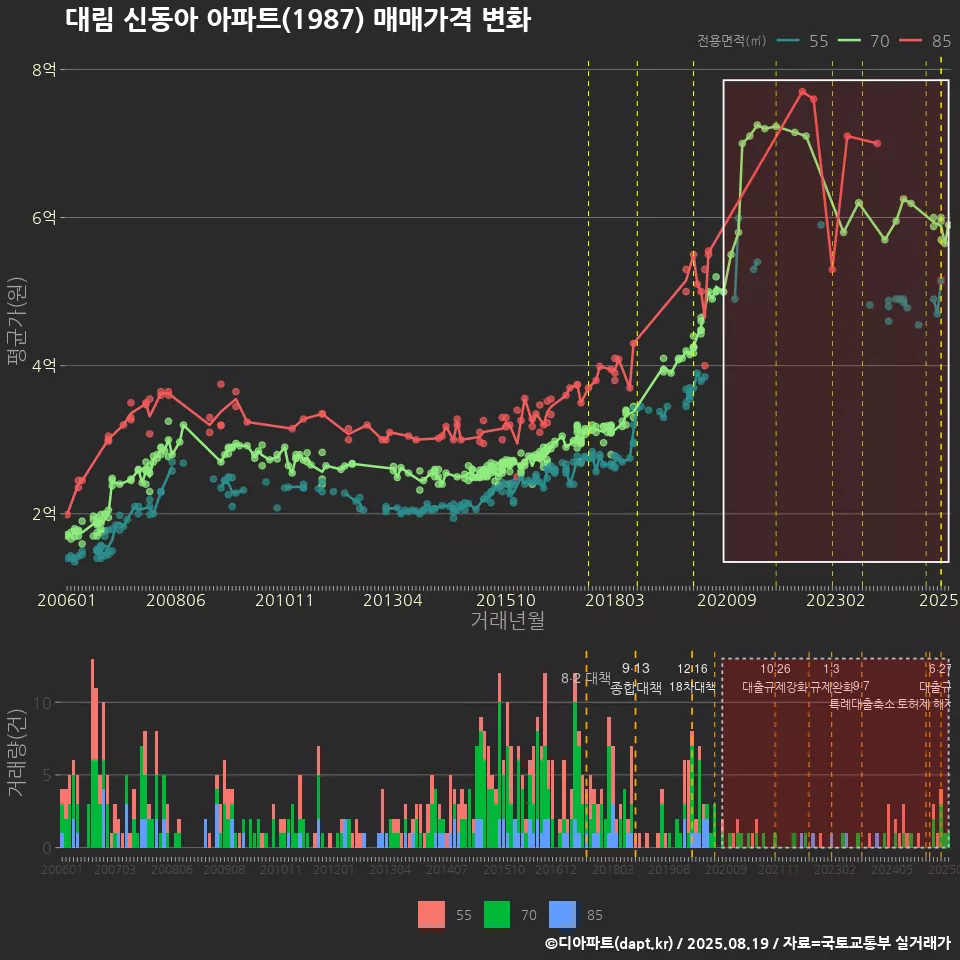Click the '대출규제강화' annotation text

[774, 687]
